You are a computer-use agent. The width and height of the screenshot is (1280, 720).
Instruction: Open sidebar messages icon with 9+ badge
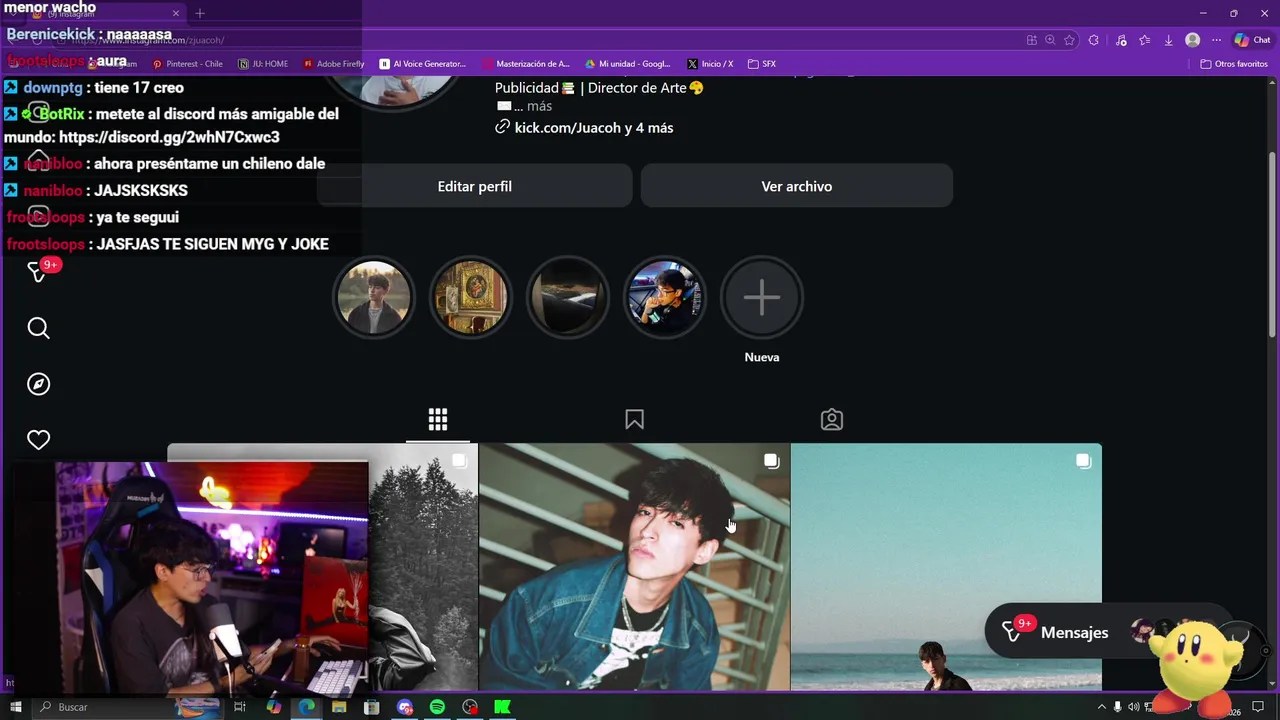tap(40, 270)
